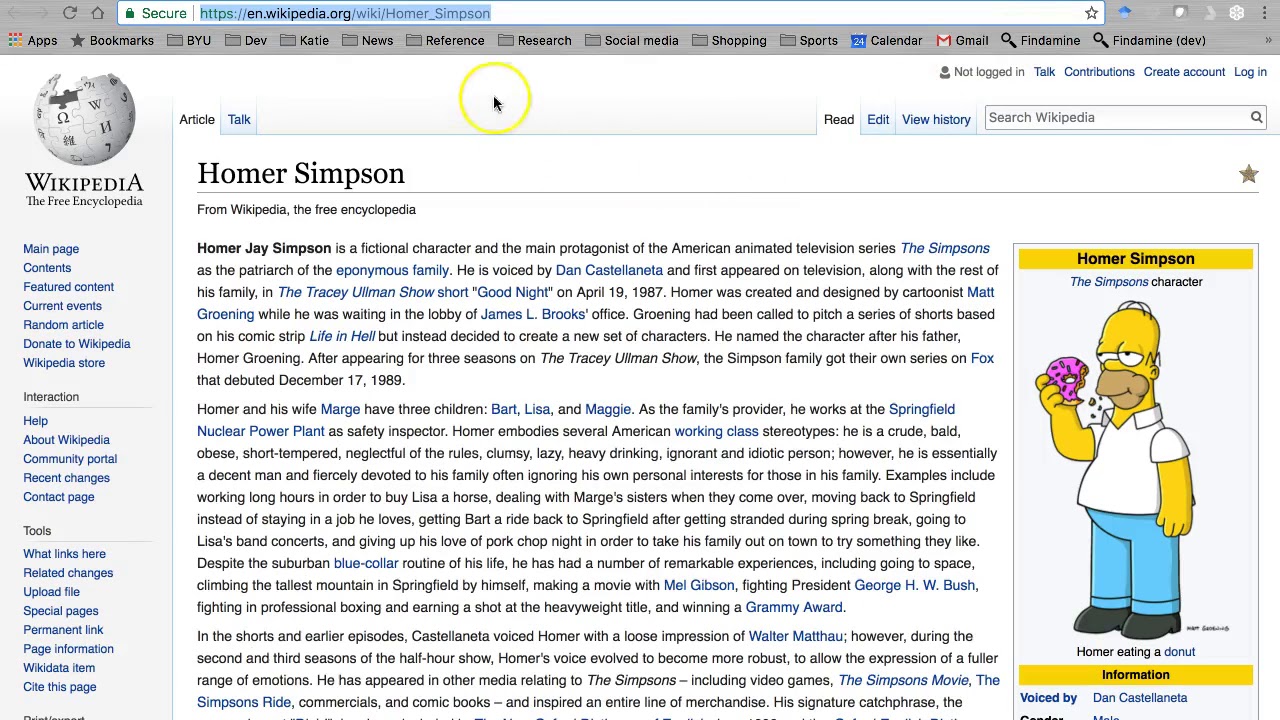Follow the Life in Hell link

pos(342,336)
